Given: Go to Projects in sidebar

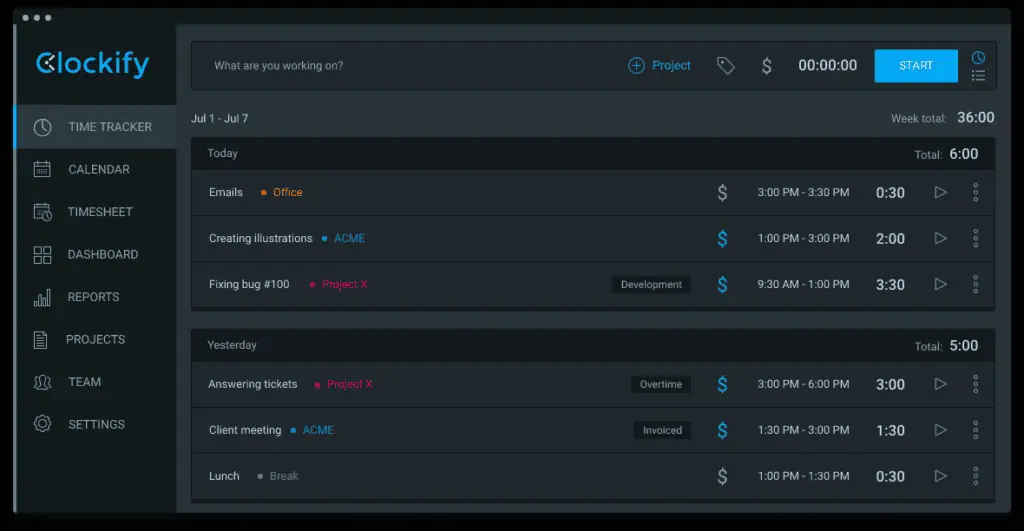Looking at the screenshot, I should coord(95,339).
